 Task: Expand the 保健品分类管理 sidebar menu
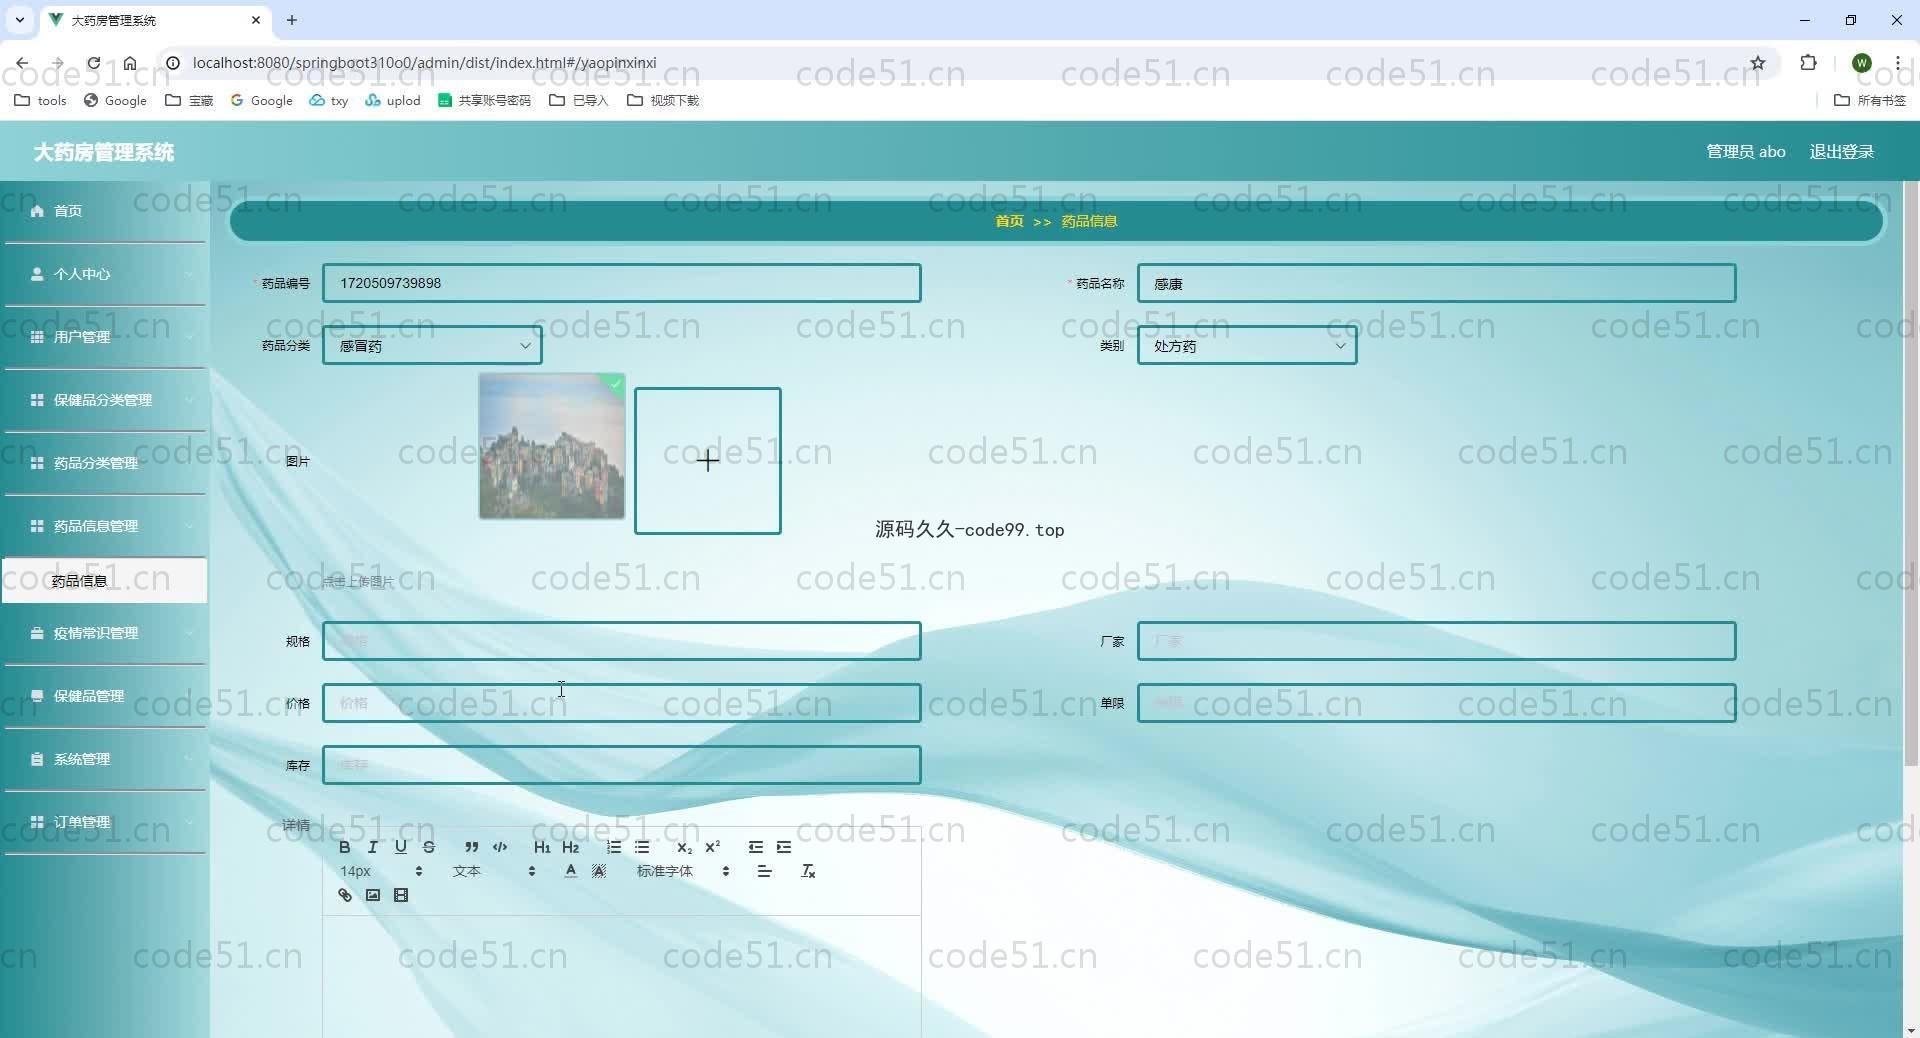tap(105, 400)
